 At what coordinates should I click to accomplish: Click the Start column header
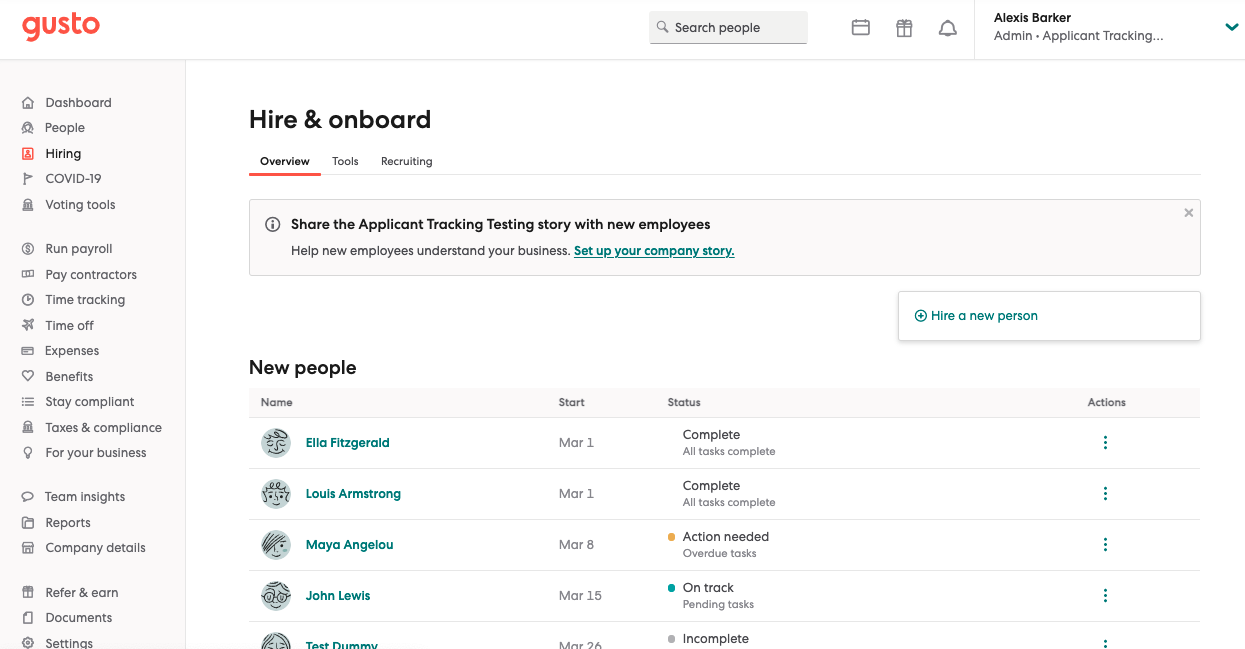click(x=572, y=403)
